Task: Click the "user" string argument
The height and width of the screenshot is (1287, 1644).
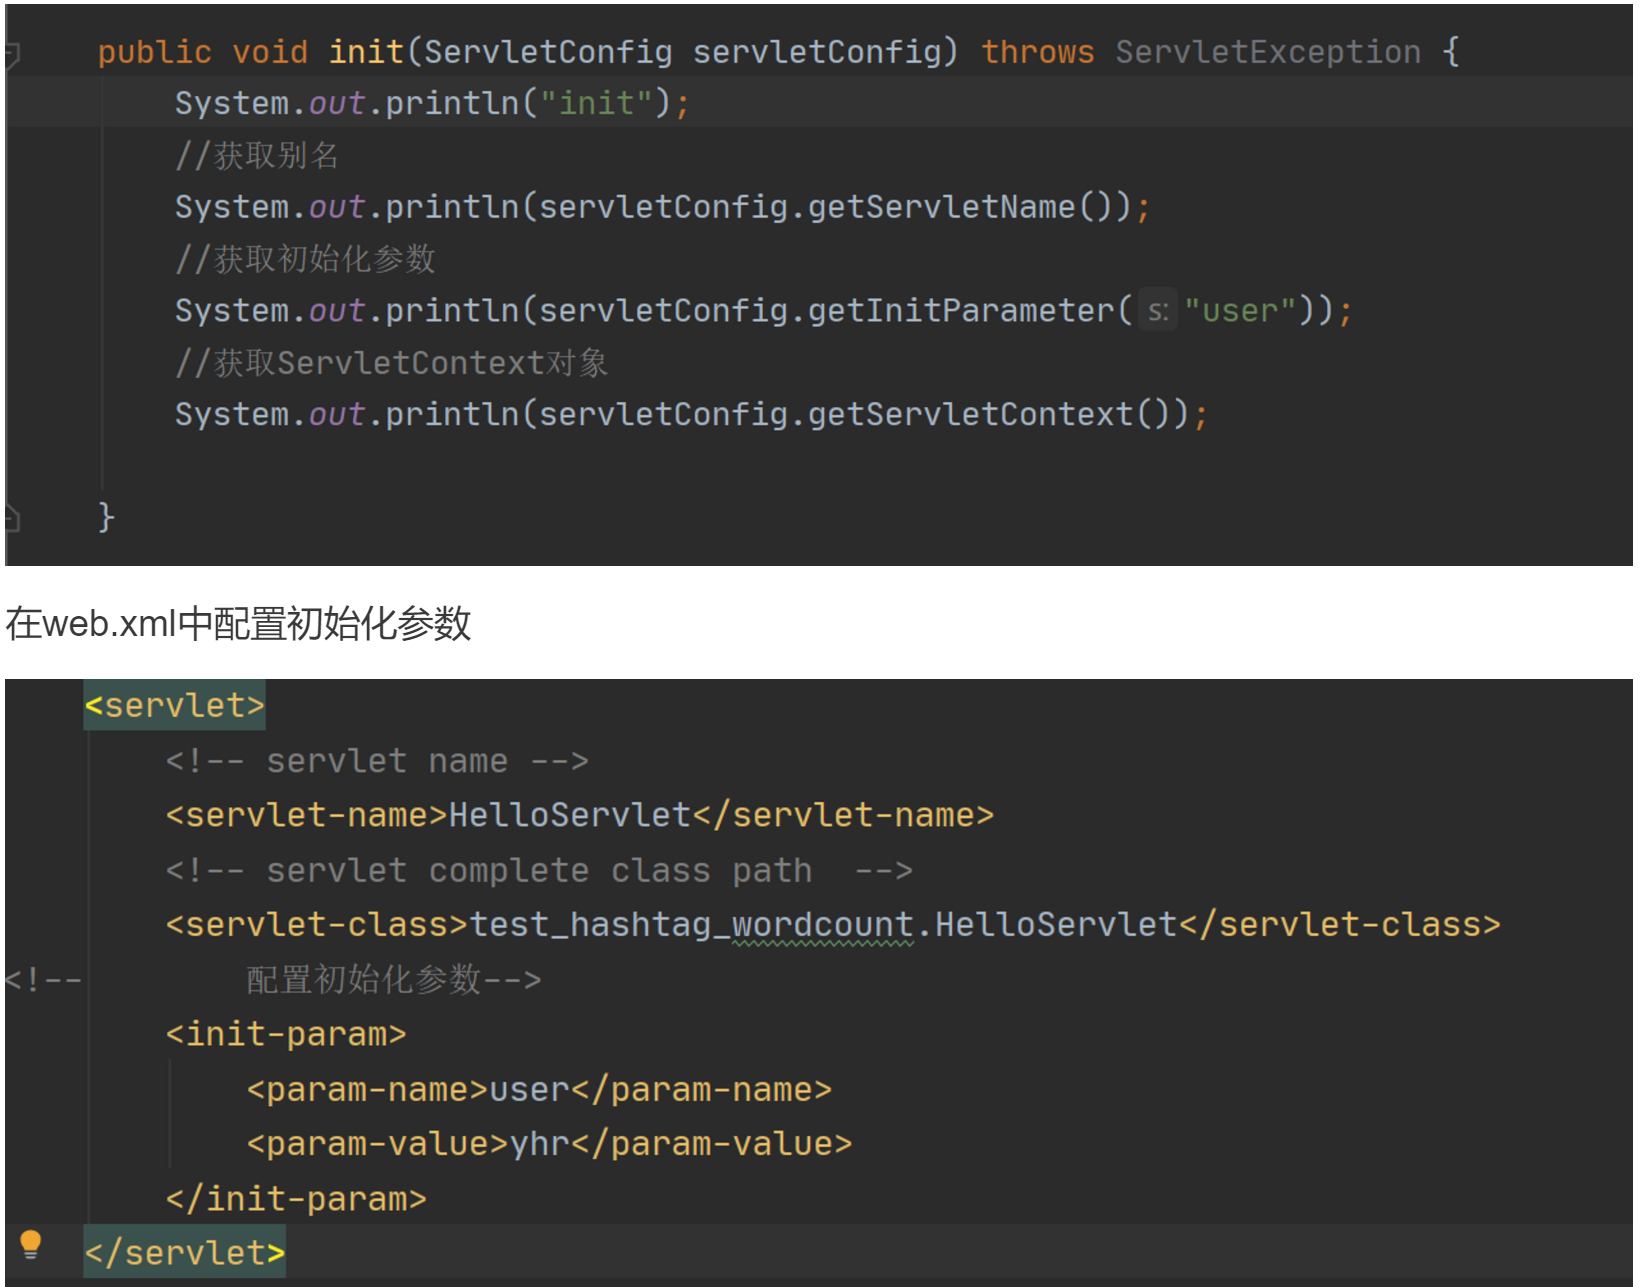Action: pos(1240,311)
